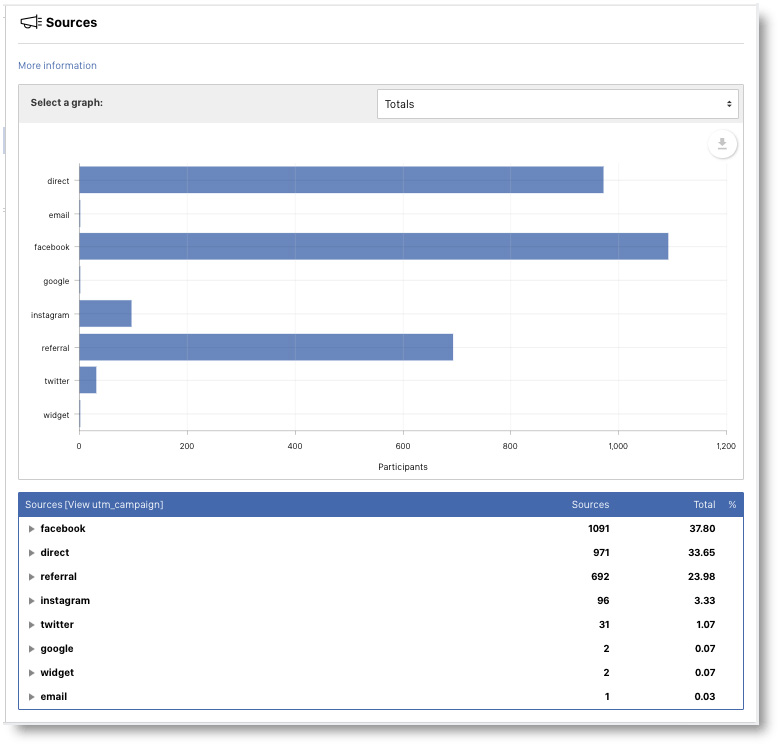
Task: Expand the instagram source row
Action: (32, 601)
